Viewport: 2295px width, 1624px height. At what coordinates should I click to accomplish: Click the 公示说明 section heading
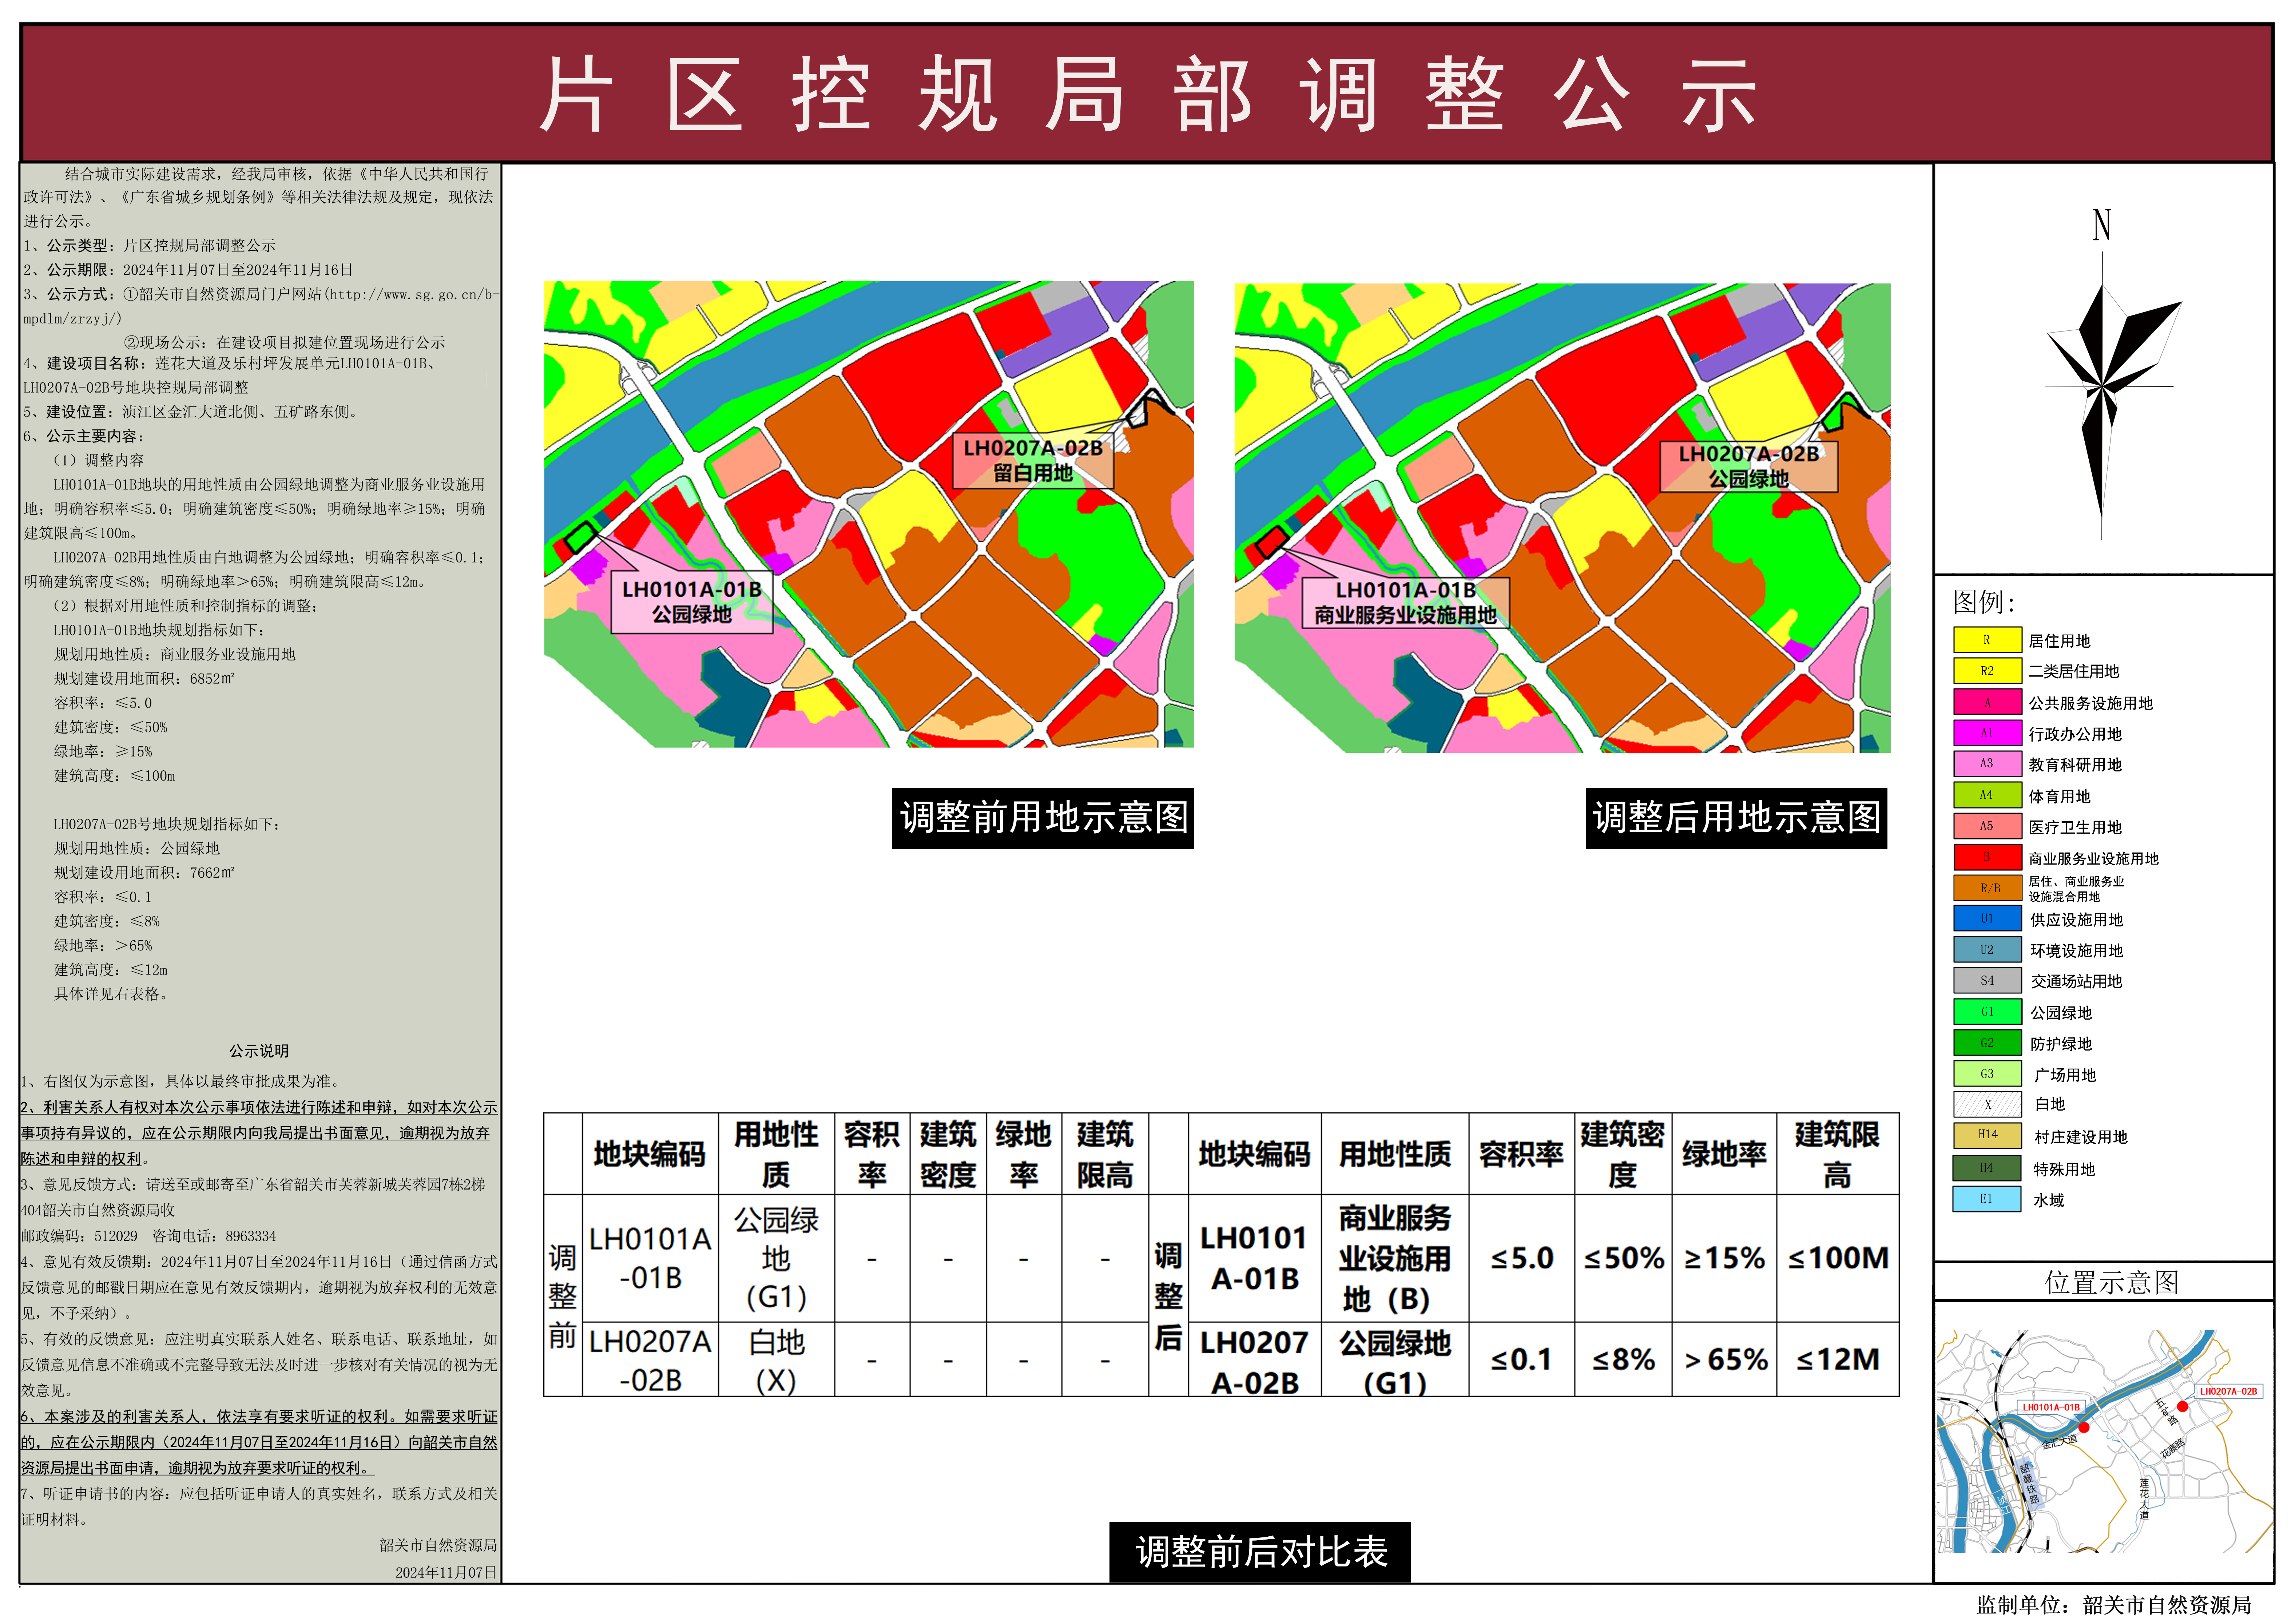click(259, 1051)
